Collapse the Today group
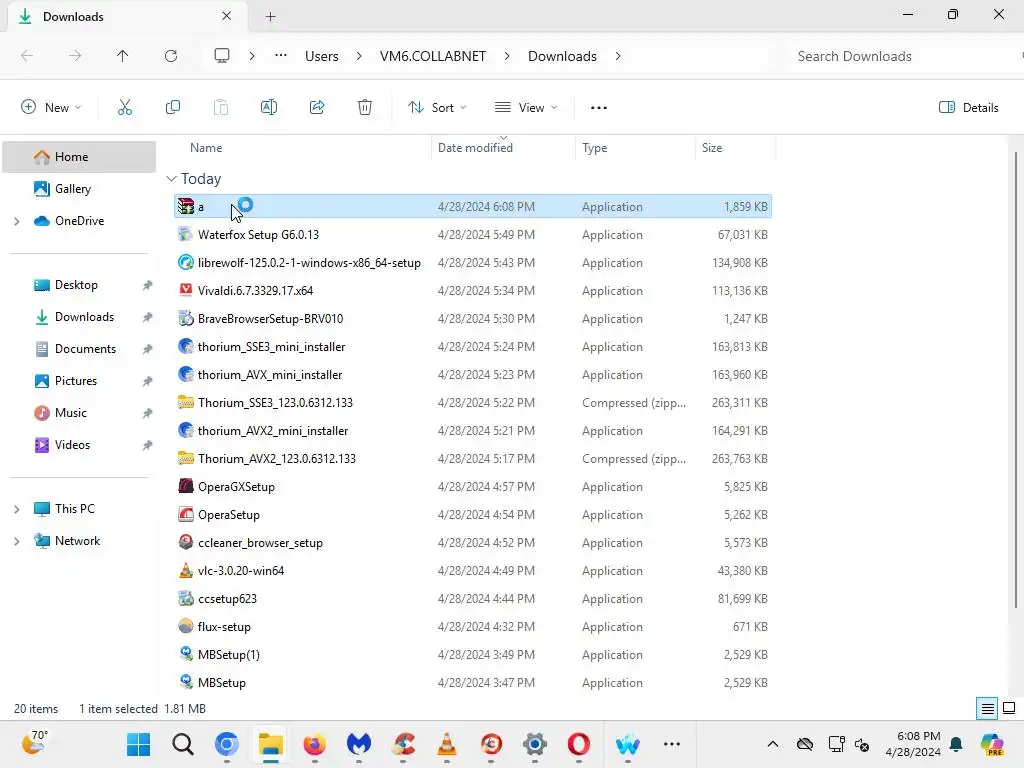The height and width of the screenshot is (768, 1024). pyautogui.click(x=171, y=179)
